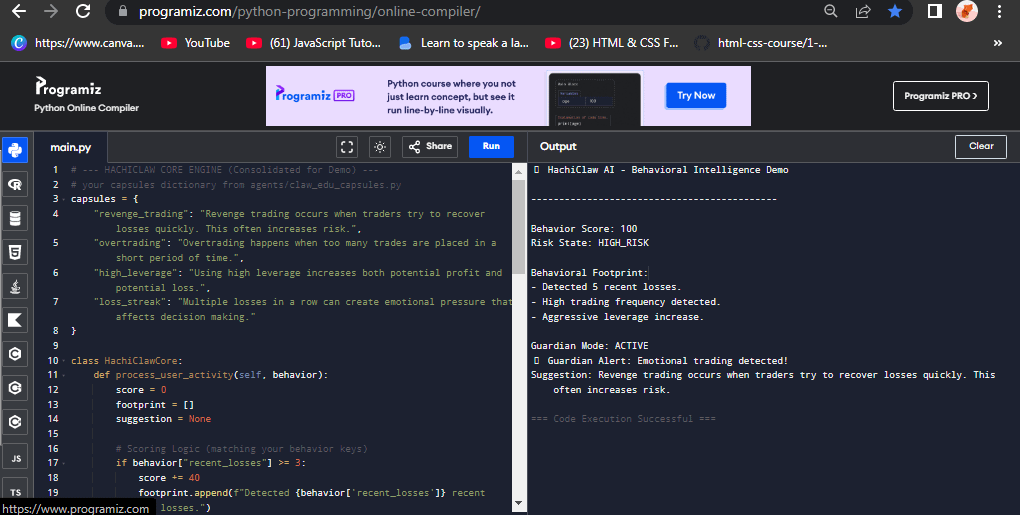Viewport: 1020px width, 515px height.
Task: Click the Try Now banner button
Action: click(x=696, y=96)
